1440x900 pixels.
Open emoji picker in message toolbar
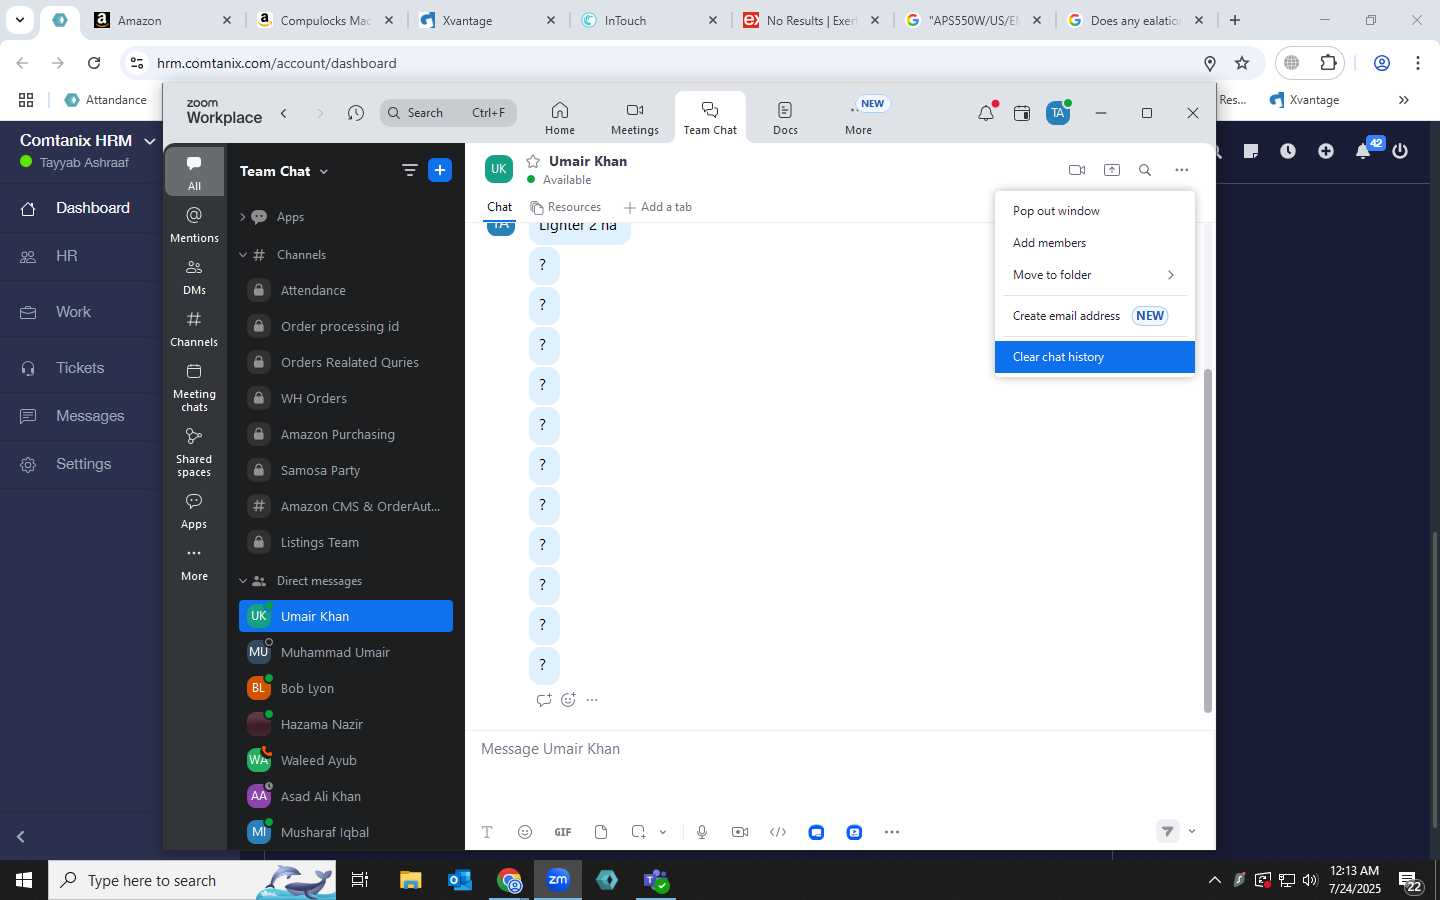point(525,832)
